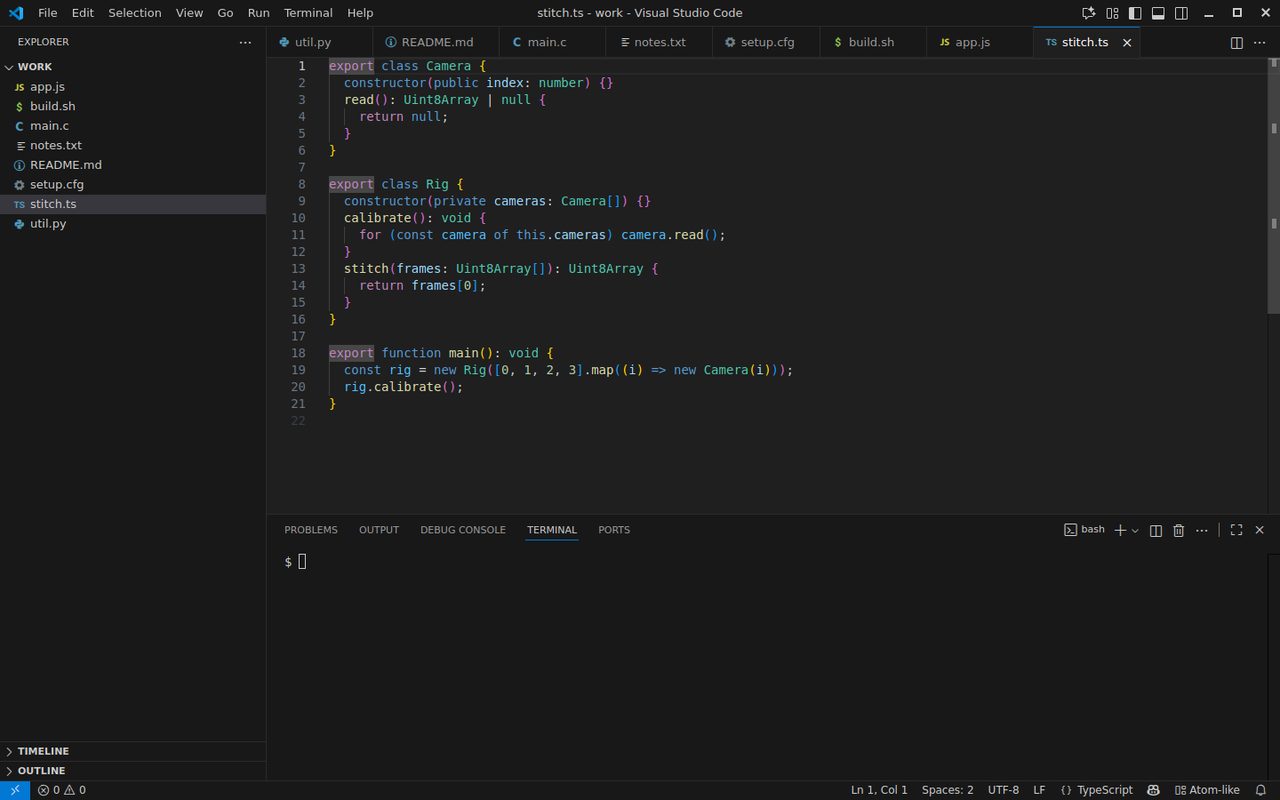This screenshot has width=1280, height=800.
Task: Open notifications bell in status bar
Action: pyautogui.click(x=1261, y=790)
